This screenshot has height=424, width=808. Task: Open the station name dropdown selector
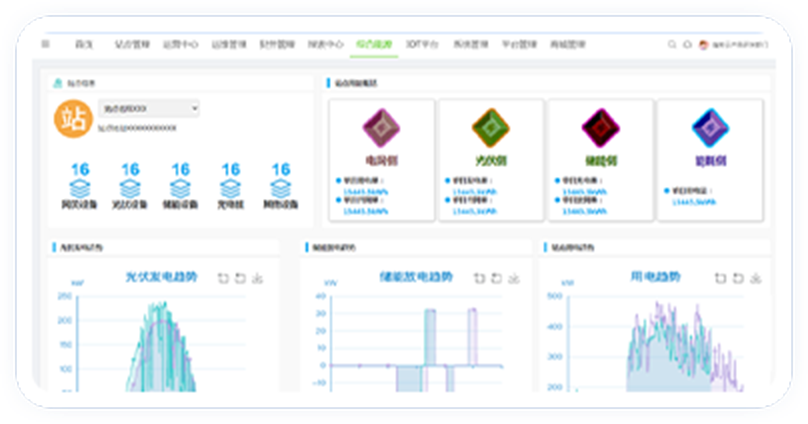pyautogui.click(x=149, y=109)
